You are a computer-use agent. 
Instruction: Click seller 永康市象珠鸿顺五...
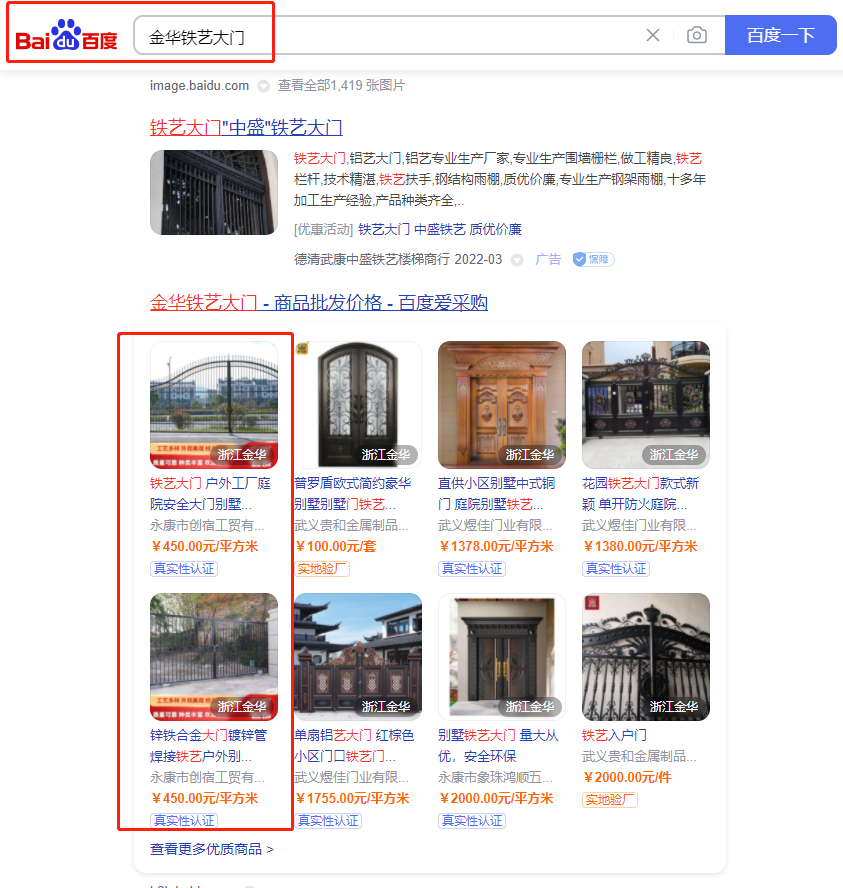point(495,778)
